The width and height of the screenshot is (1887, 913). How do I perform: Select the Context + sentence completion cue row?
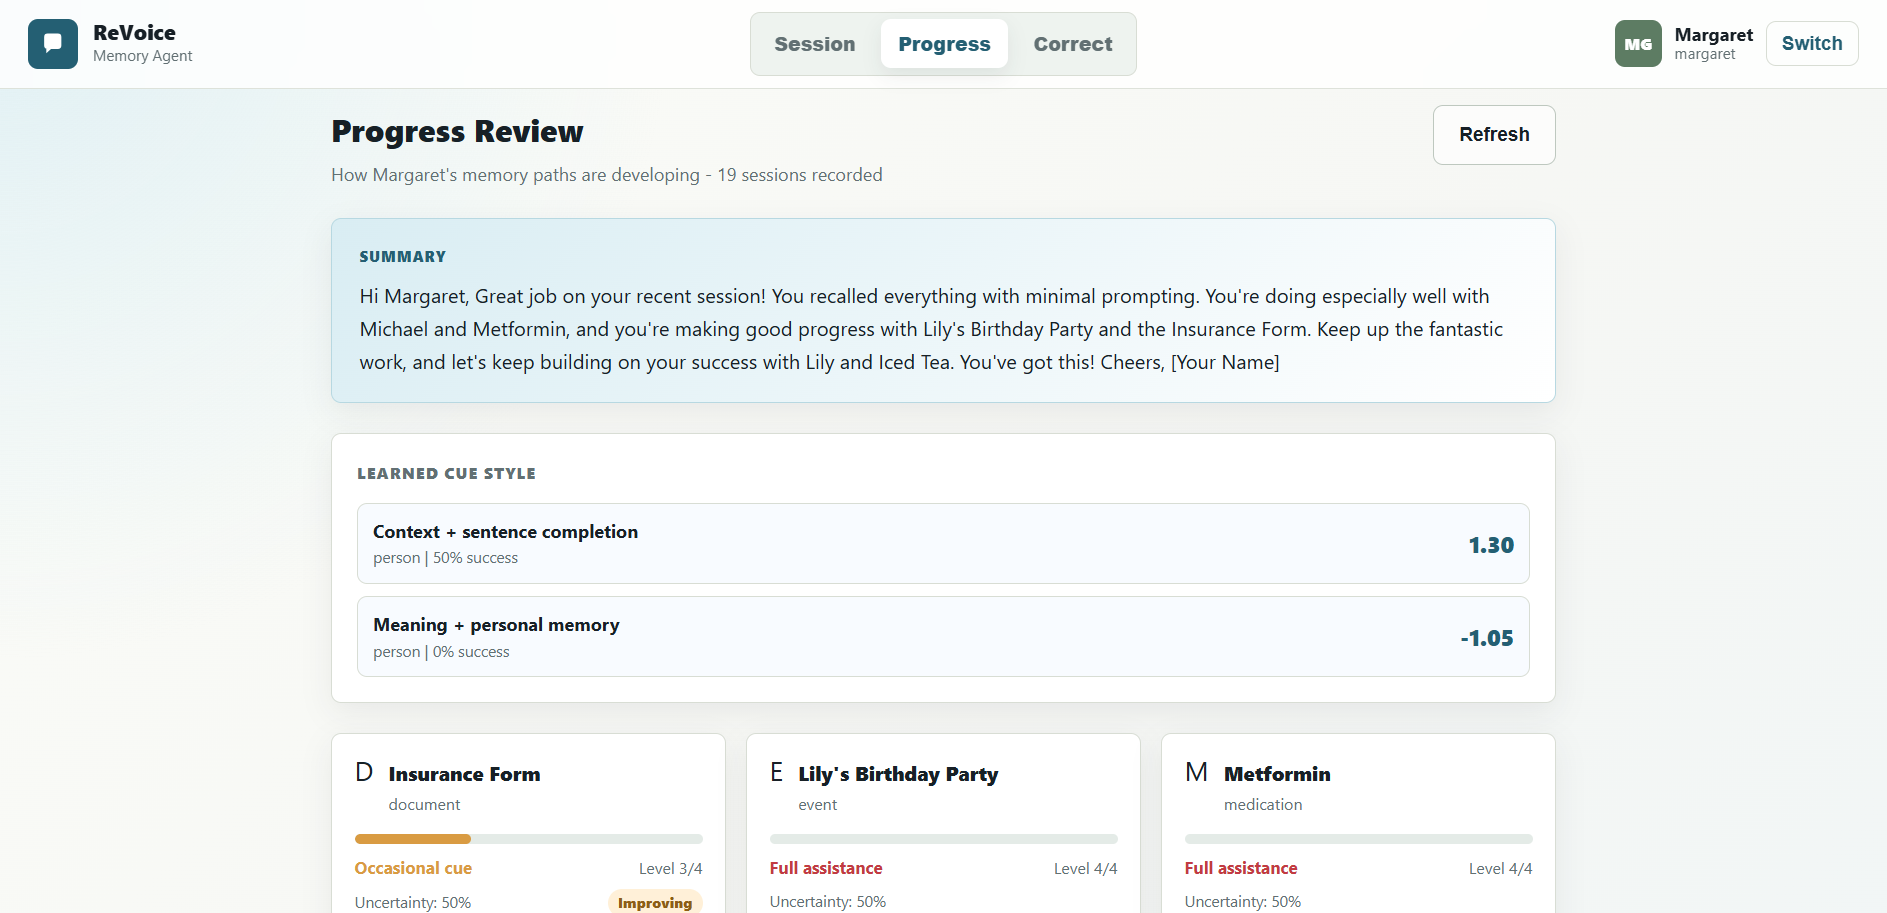coord(943,544)
